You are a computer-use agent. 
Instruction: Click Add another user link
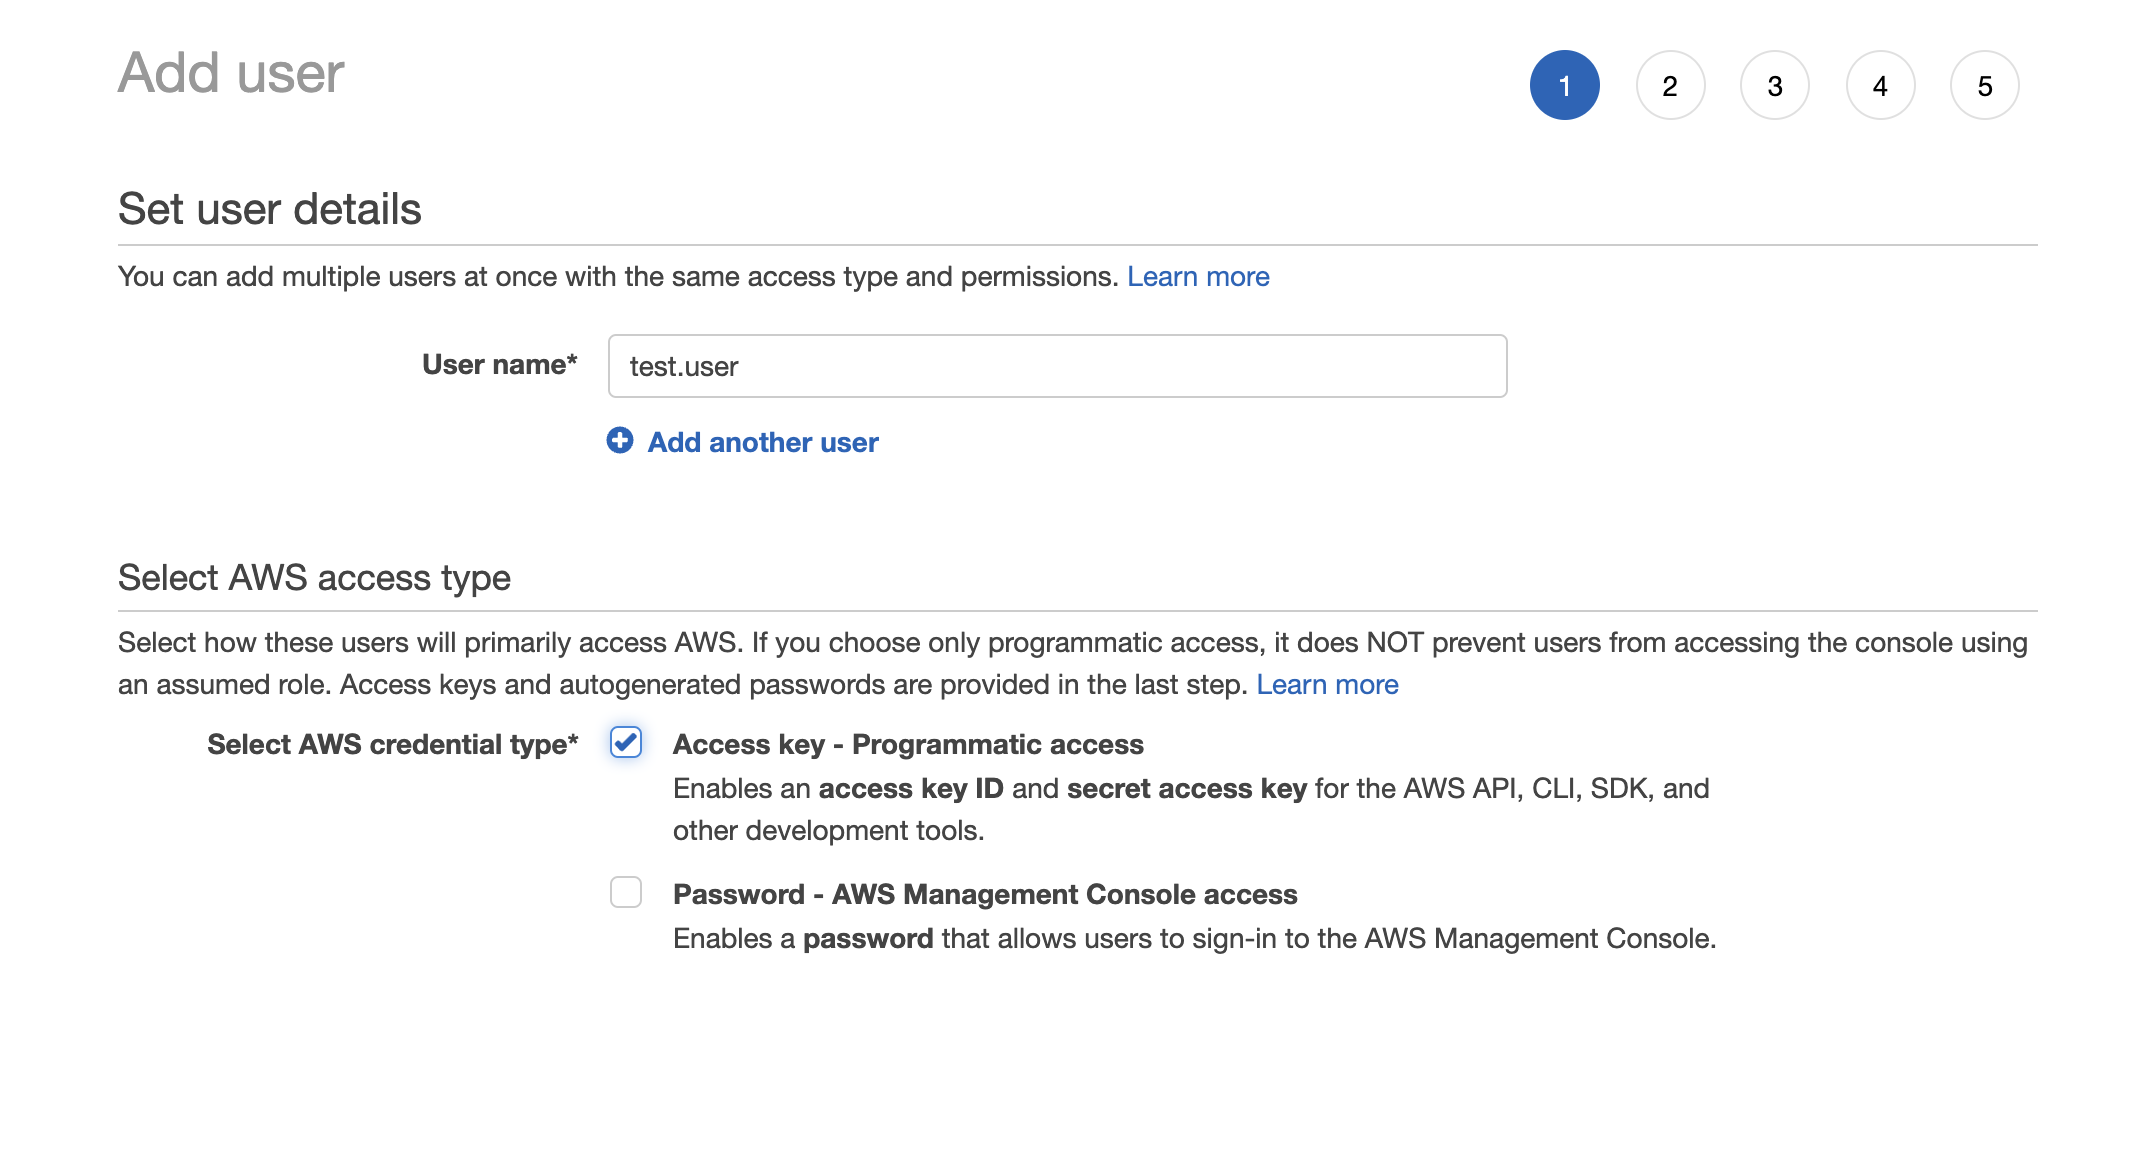pos(763,443)
